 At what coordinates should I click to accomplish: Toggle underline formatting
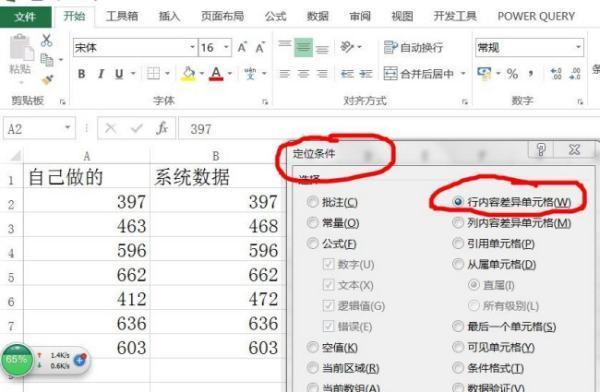point(119,74)
